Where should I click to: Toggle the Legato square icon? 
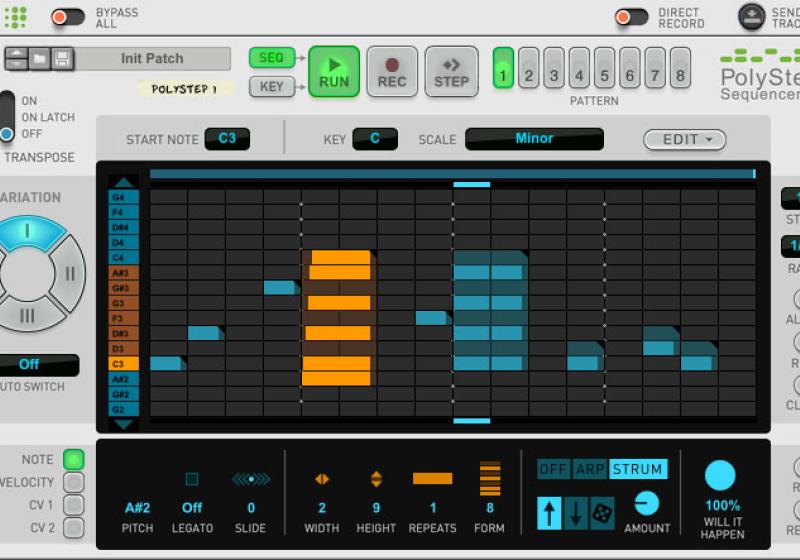point(192,479)
